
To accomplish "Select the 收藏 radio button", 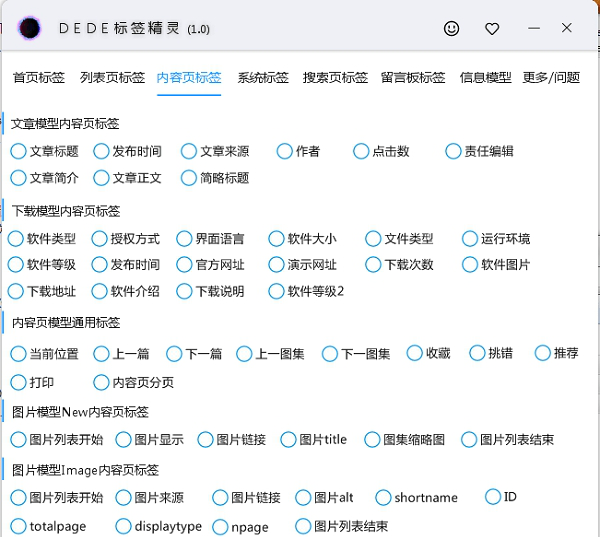I will (x=415, y=353).
